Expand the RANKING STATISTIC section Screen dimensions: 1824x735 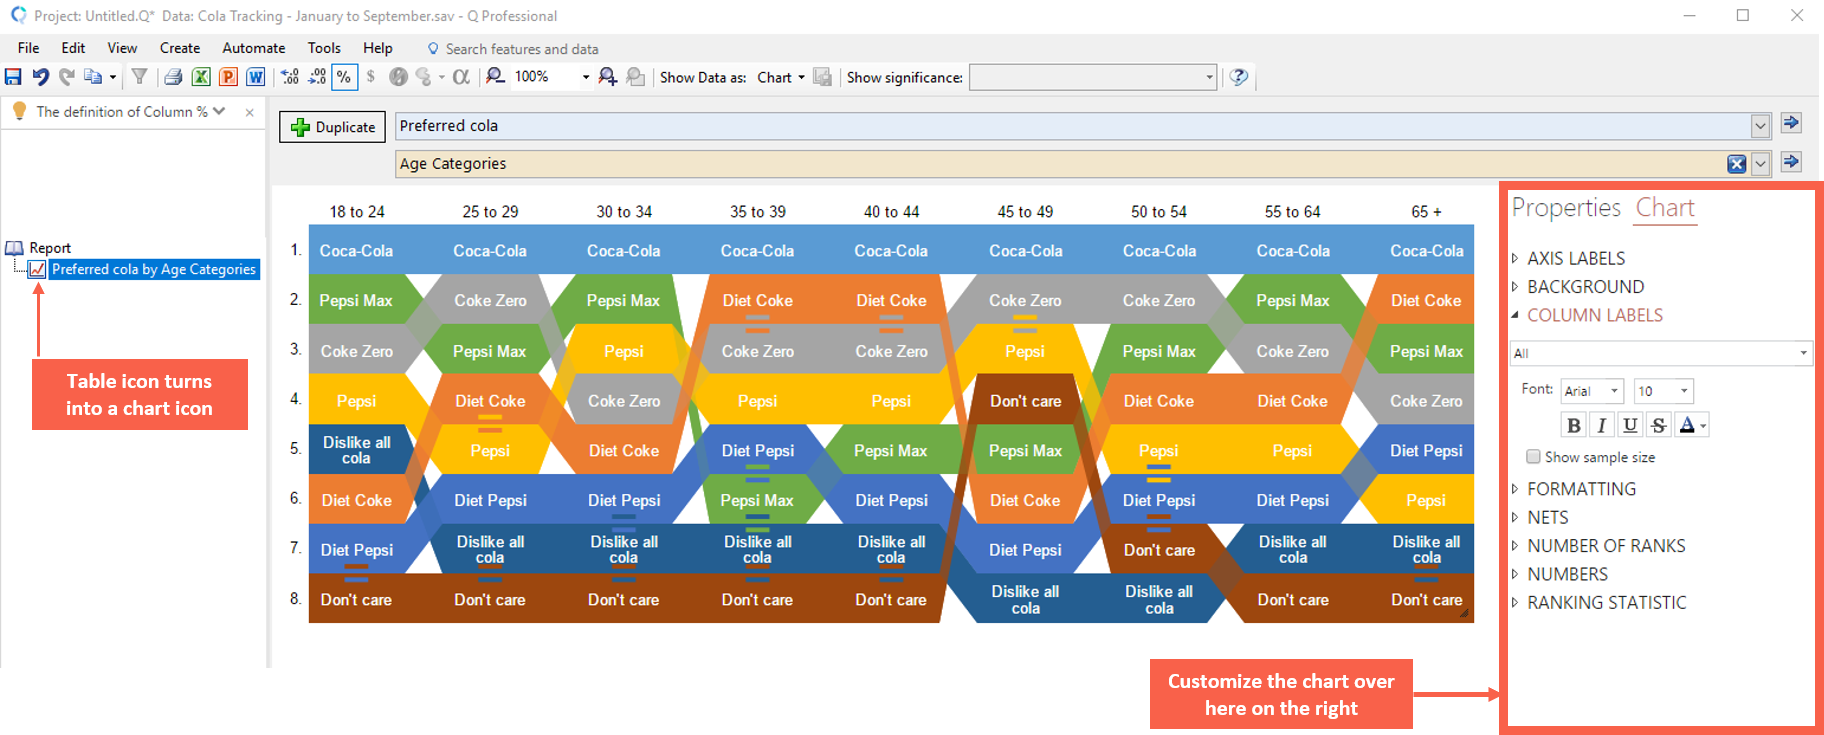(1606, 603)
